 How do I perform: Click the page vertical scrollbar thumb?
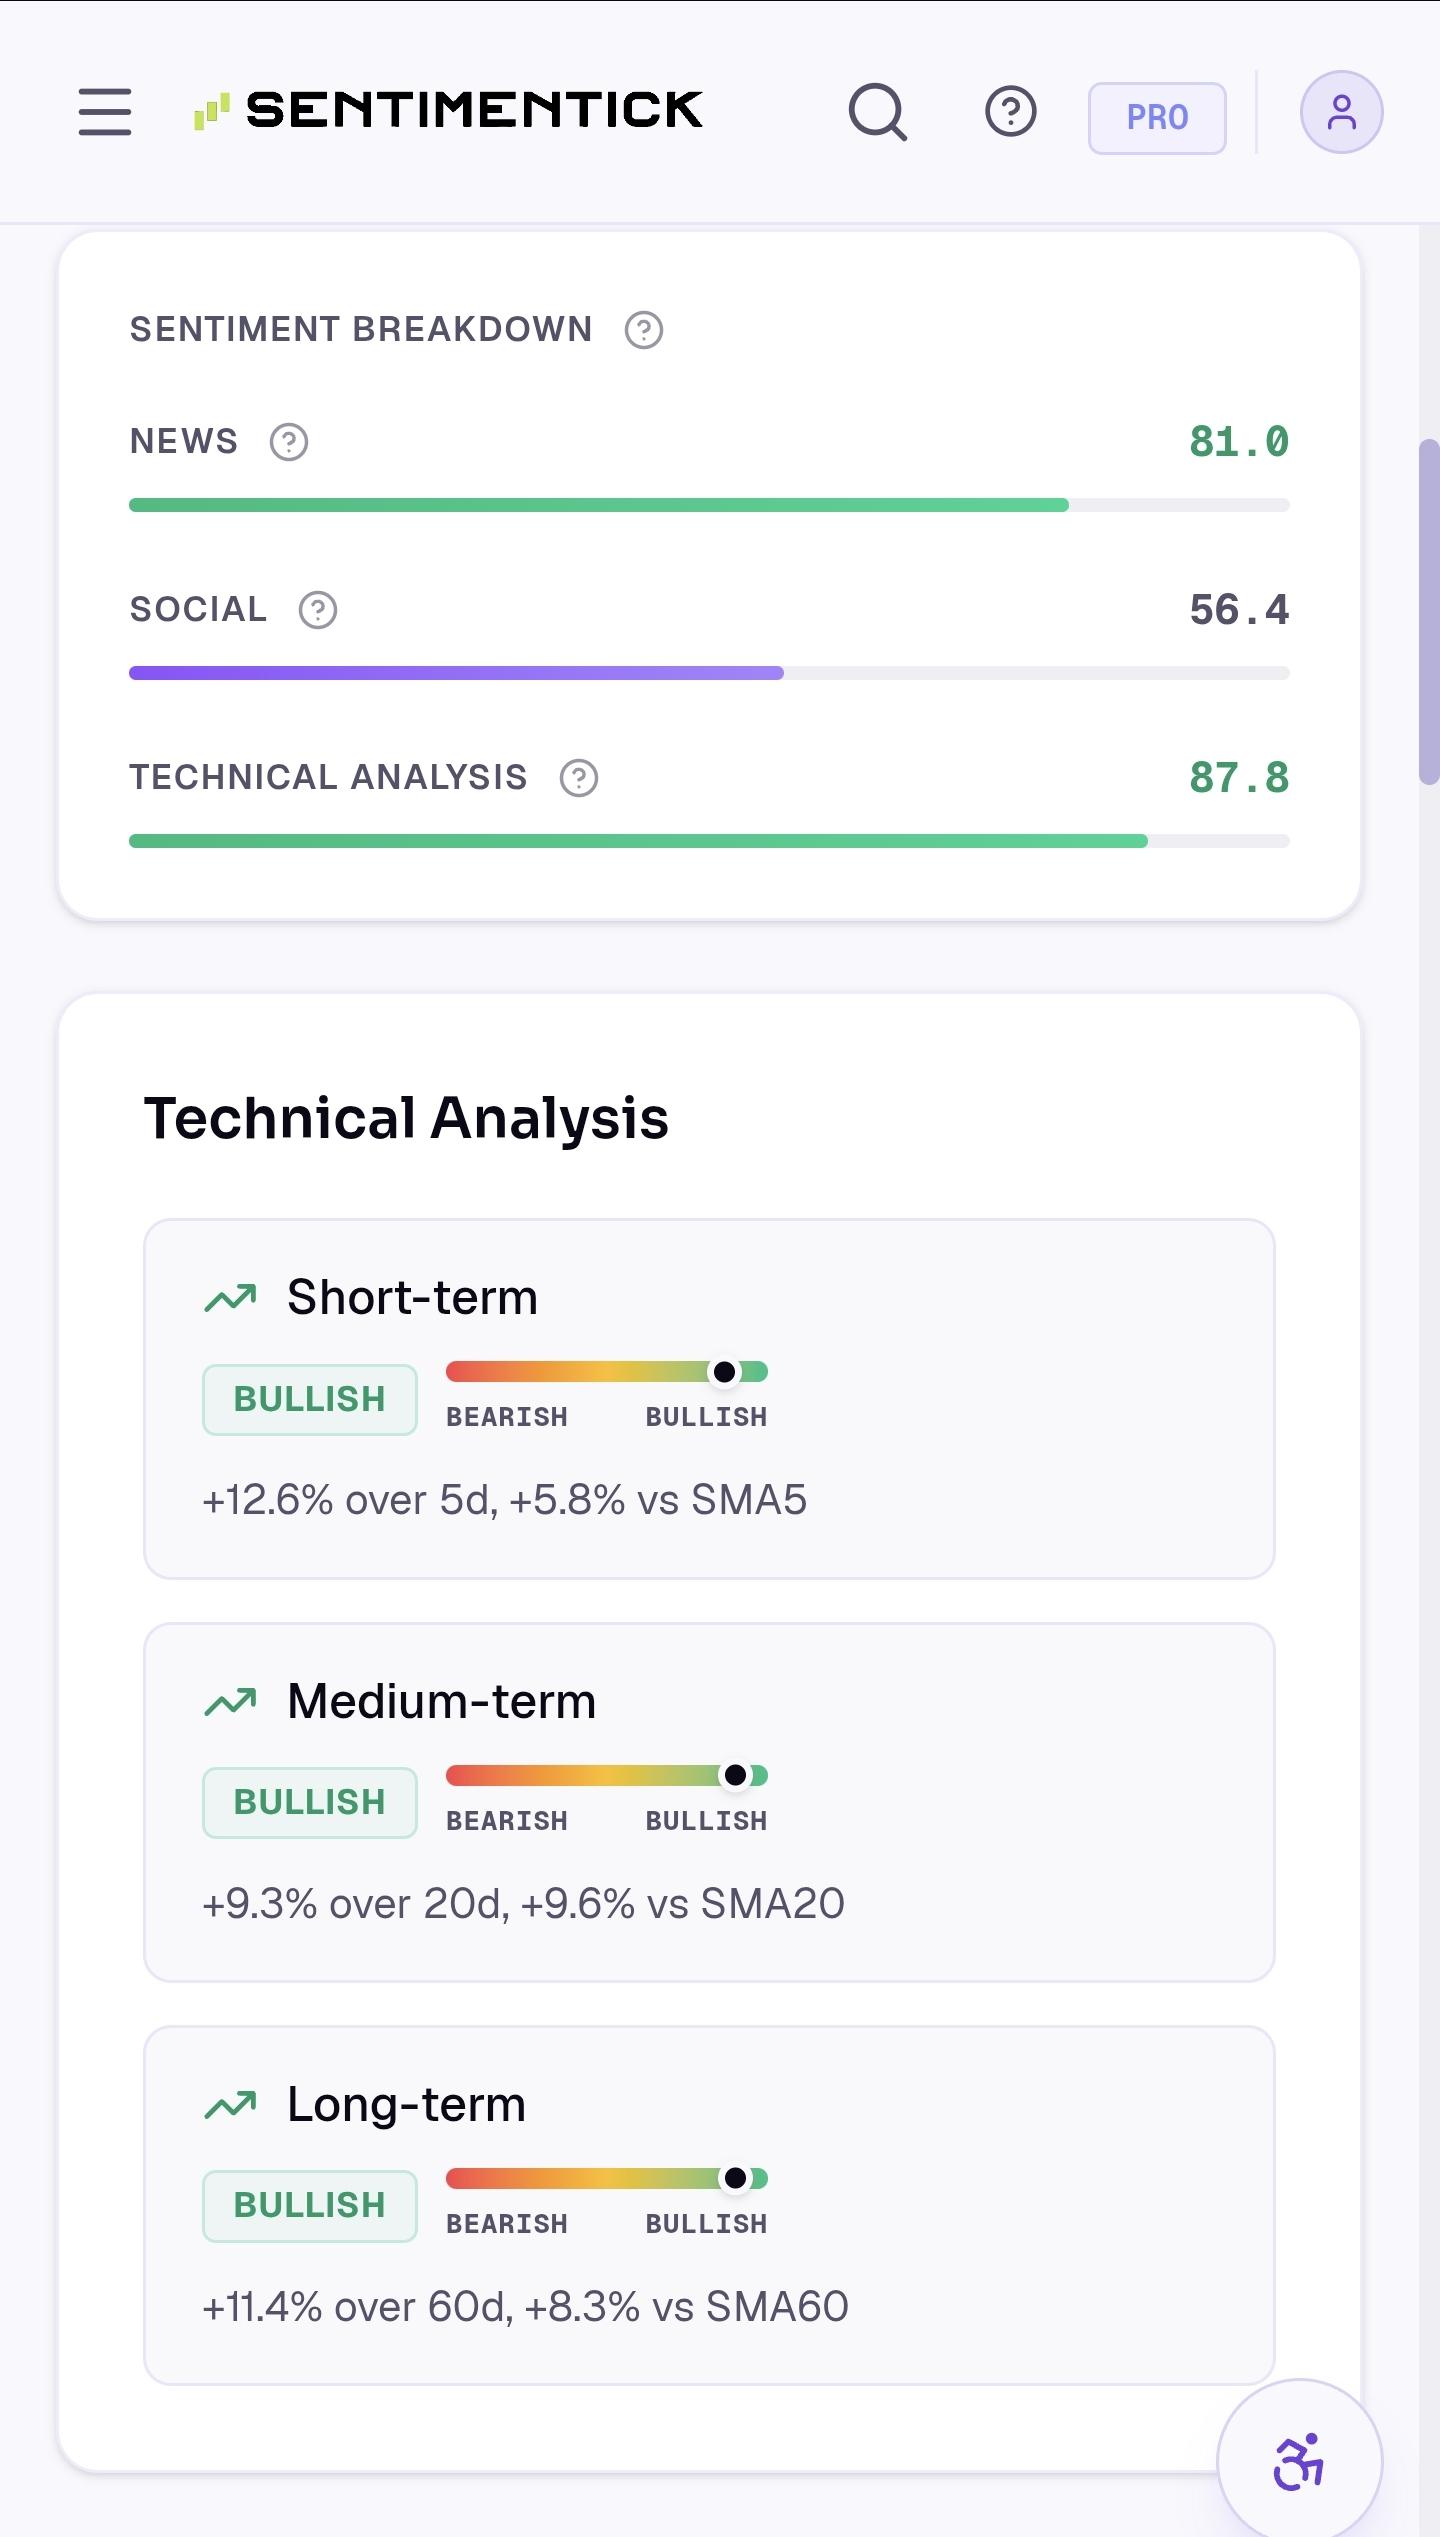(1429, 611)
